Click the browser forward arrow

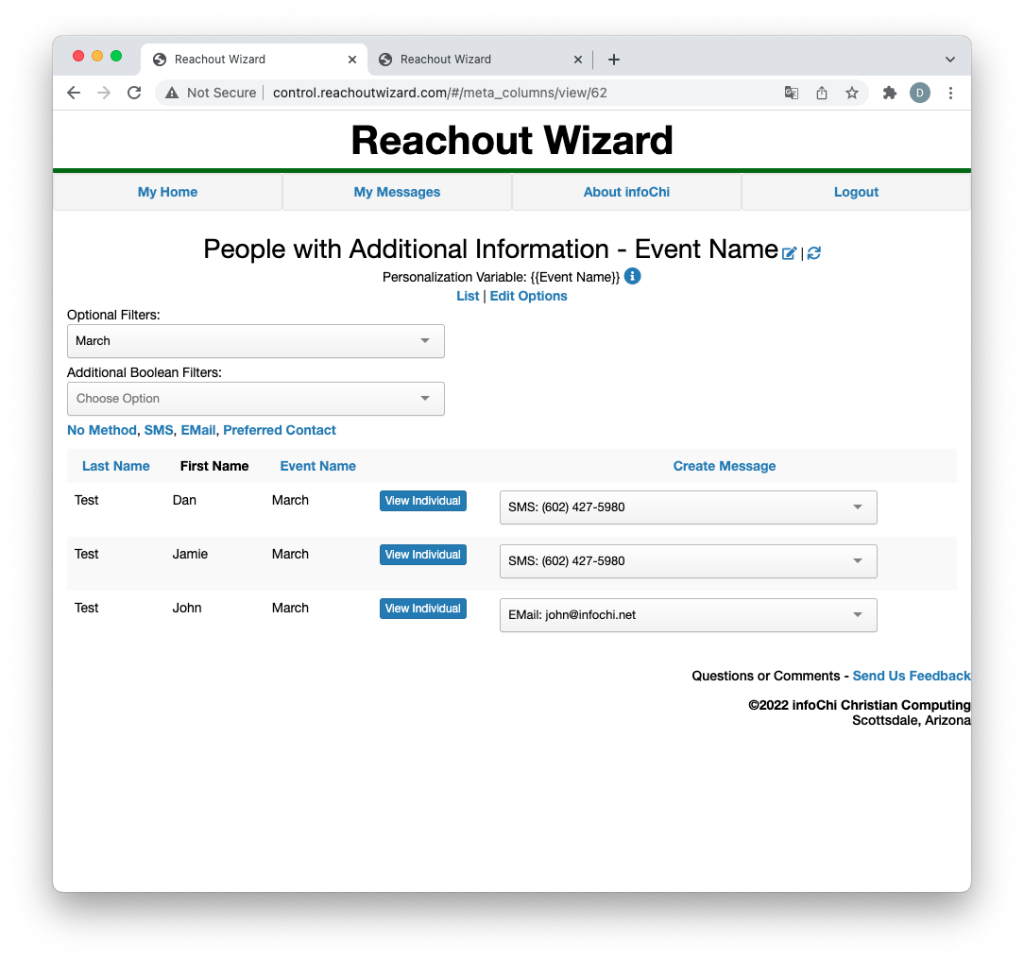tap(104, 93)
